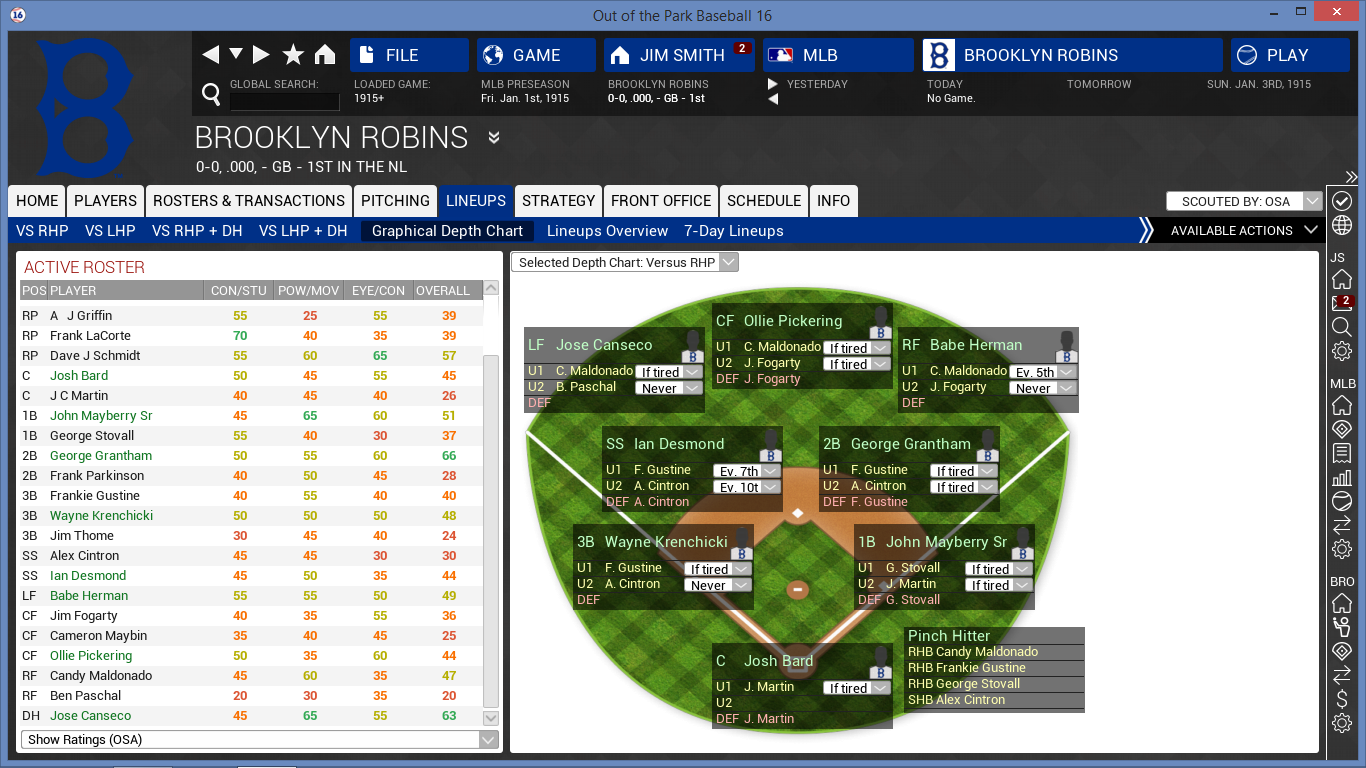Go forward with the right arrow
Image resolution: width=1366 pixels, height=768 pixels.
(x=261, y=55)
